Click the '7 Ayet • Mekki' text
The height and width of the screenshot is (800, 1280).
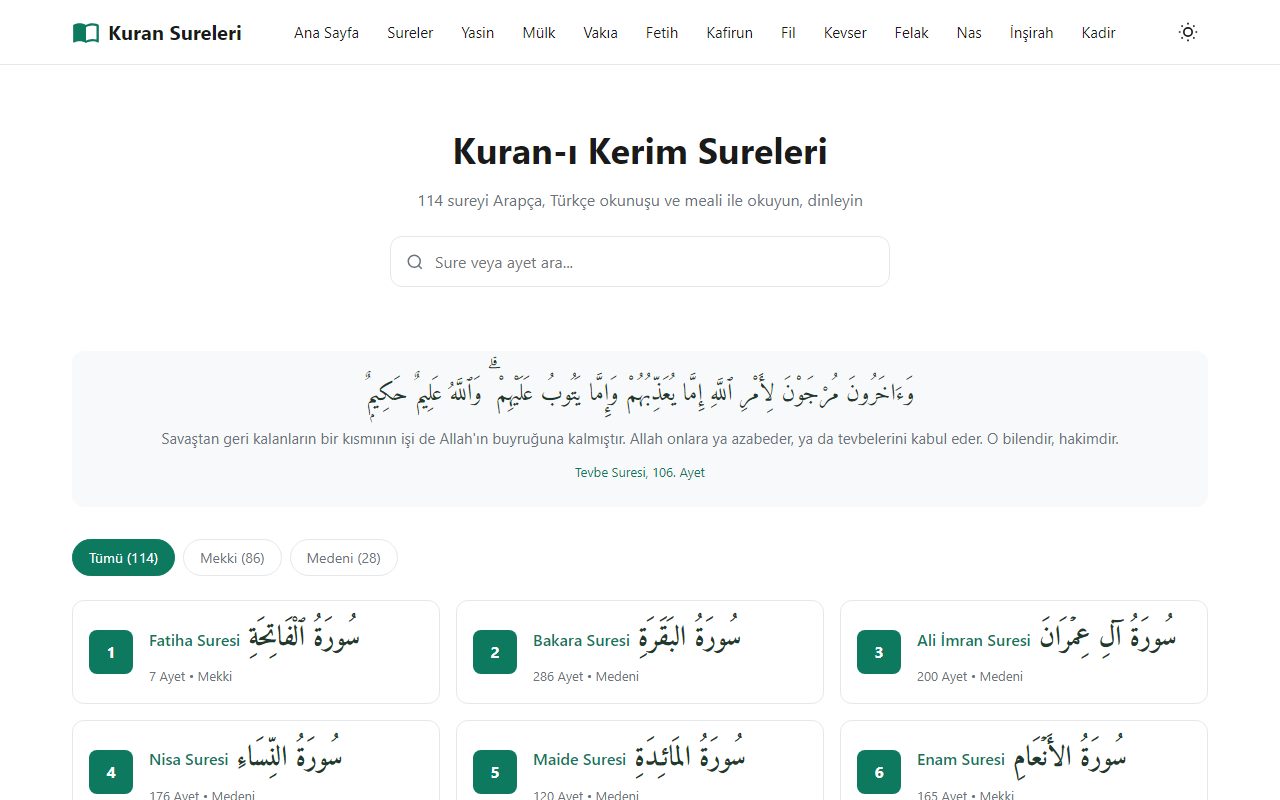[191, 676]
